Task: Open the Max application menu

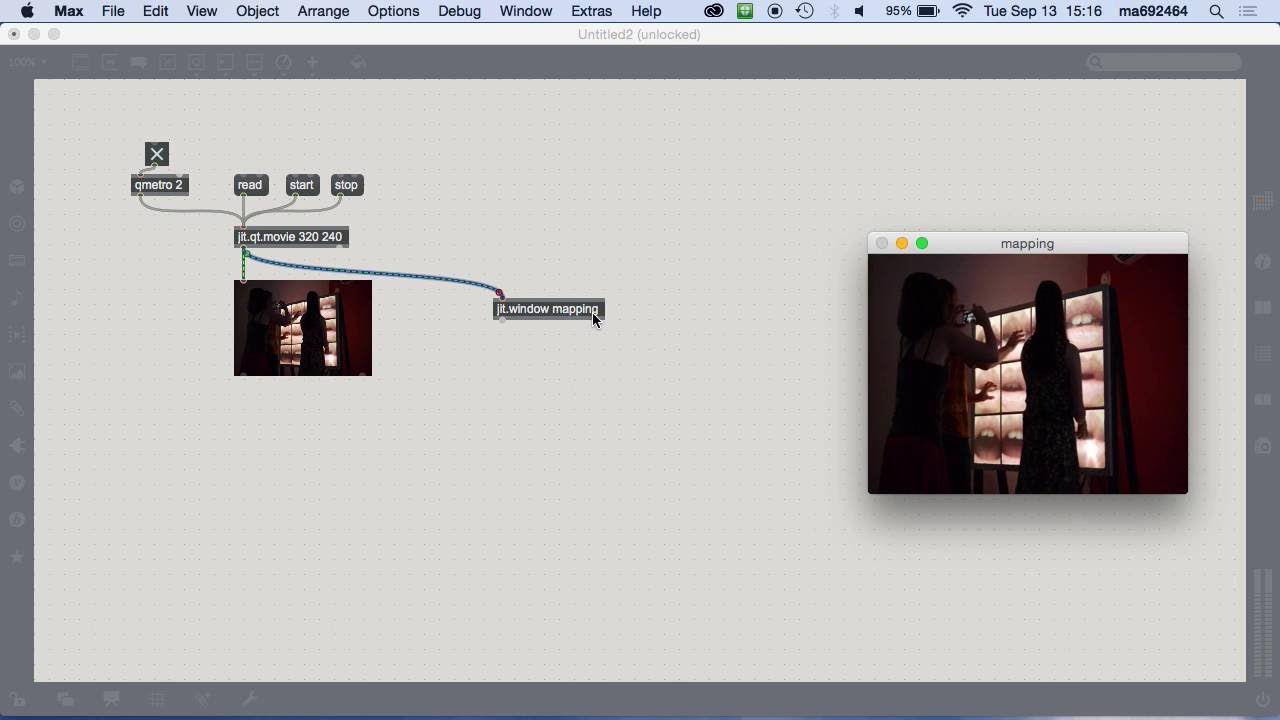Action: point(68,11)
